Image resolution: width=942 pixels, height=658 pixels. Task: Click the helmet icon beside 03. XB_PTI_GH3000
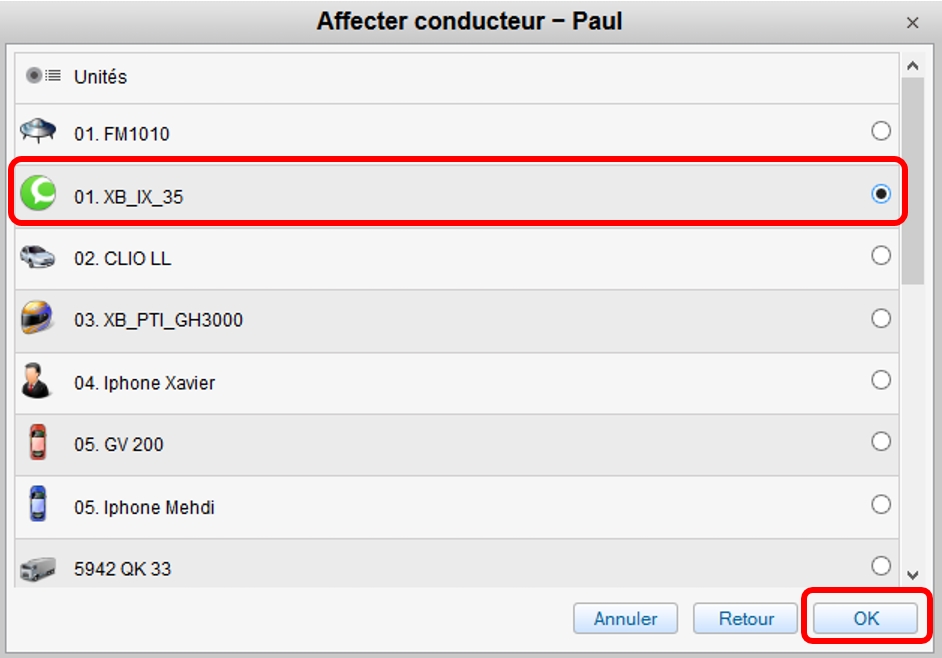[x=37, y=317]
